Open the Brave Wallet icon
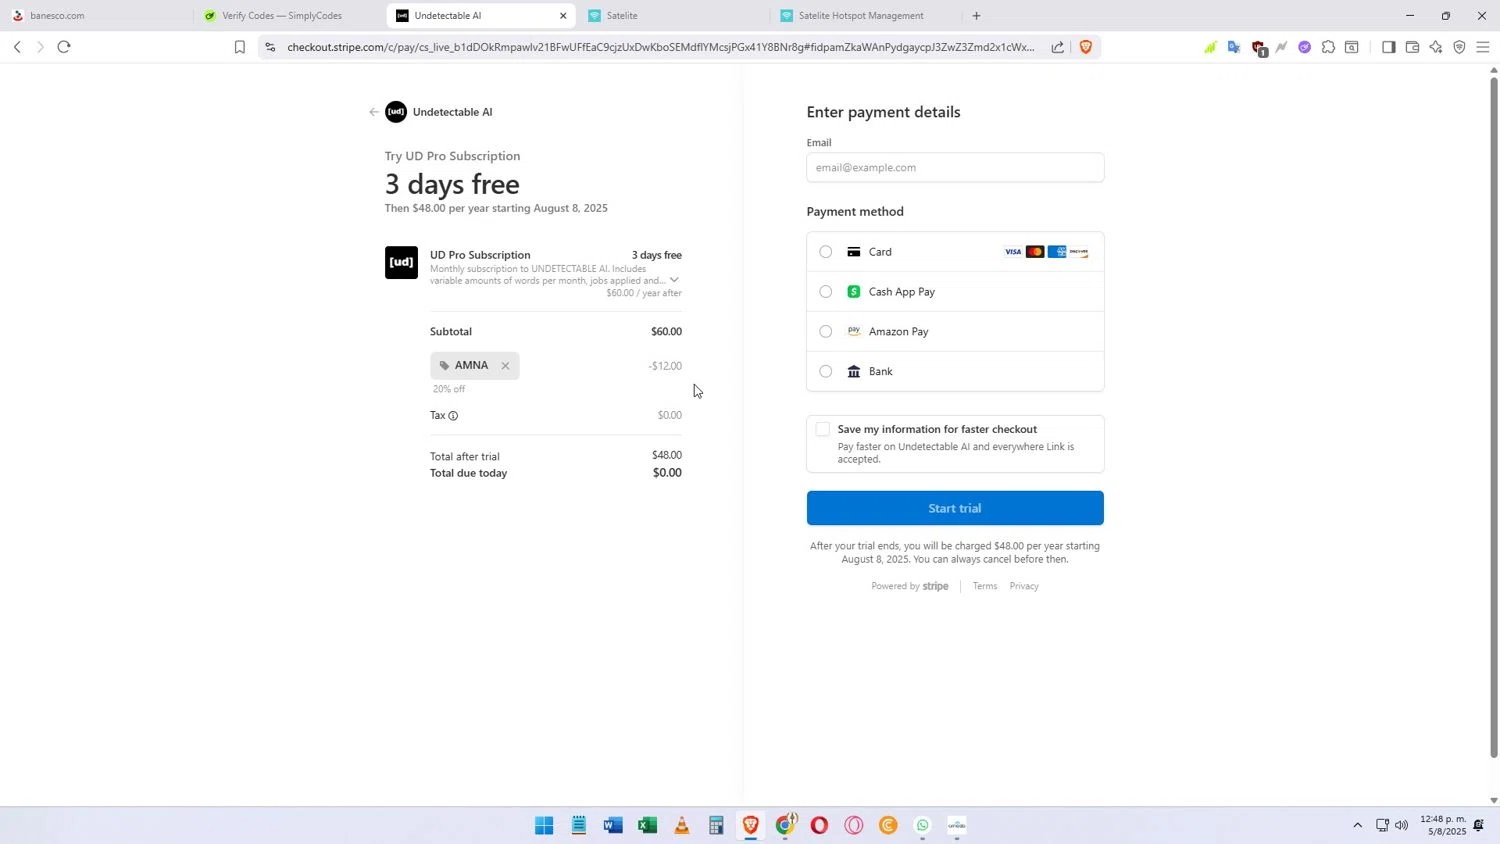 [x=1413, y=47]
